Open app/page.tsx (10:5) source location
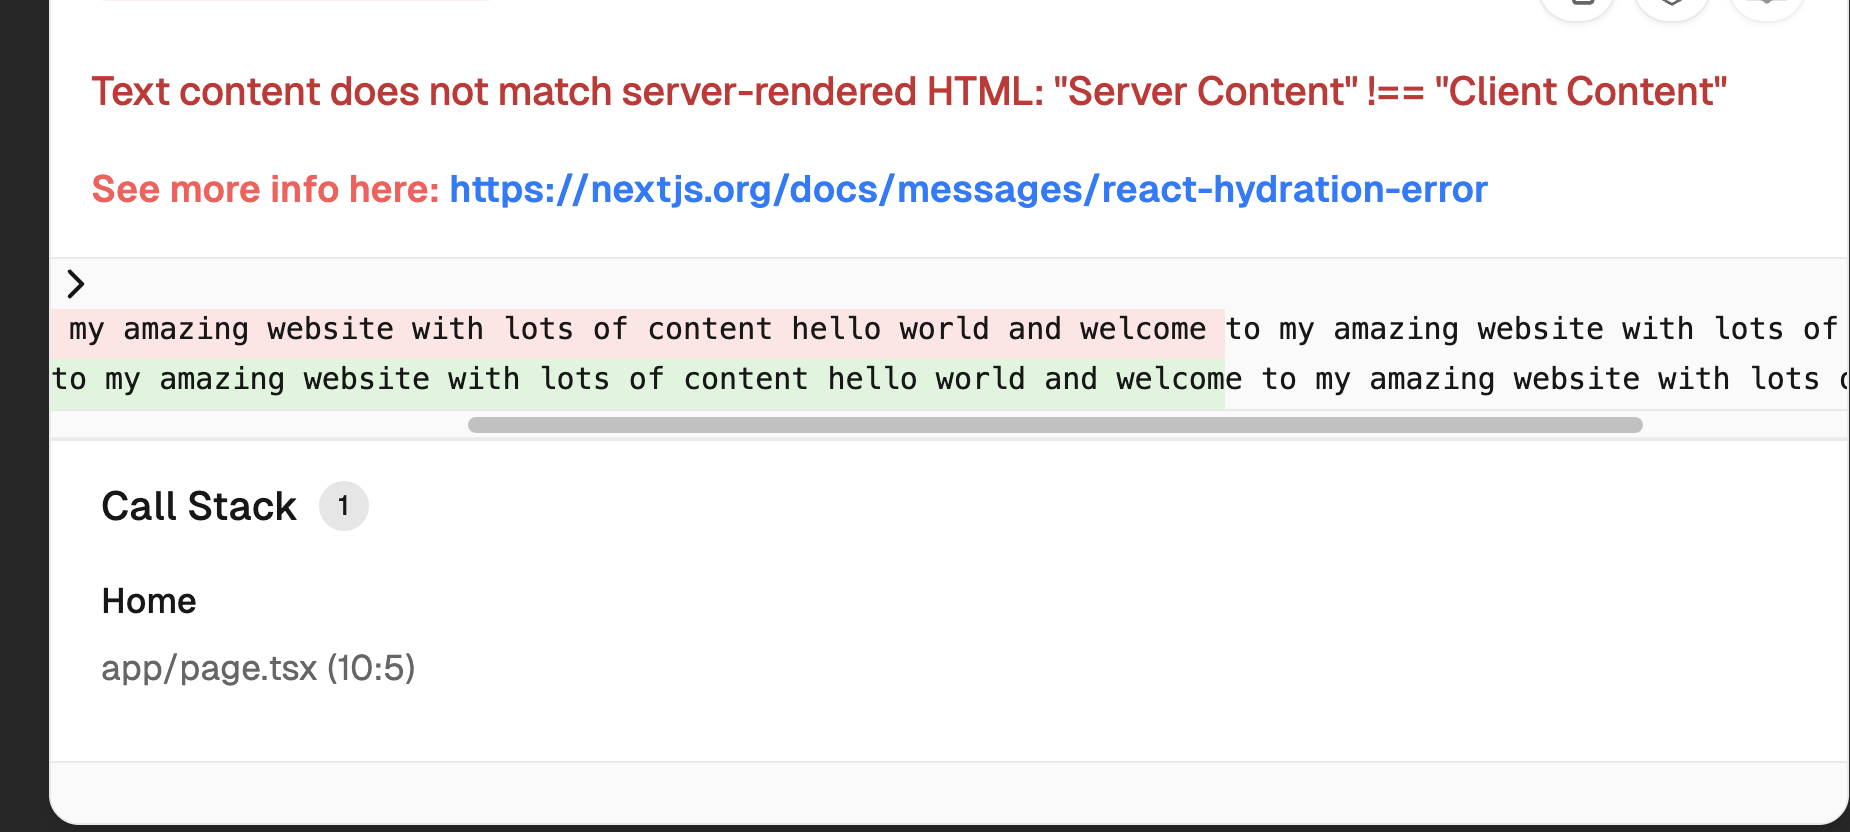Viewport: 1850px width, 832px height. coord(258,667)
